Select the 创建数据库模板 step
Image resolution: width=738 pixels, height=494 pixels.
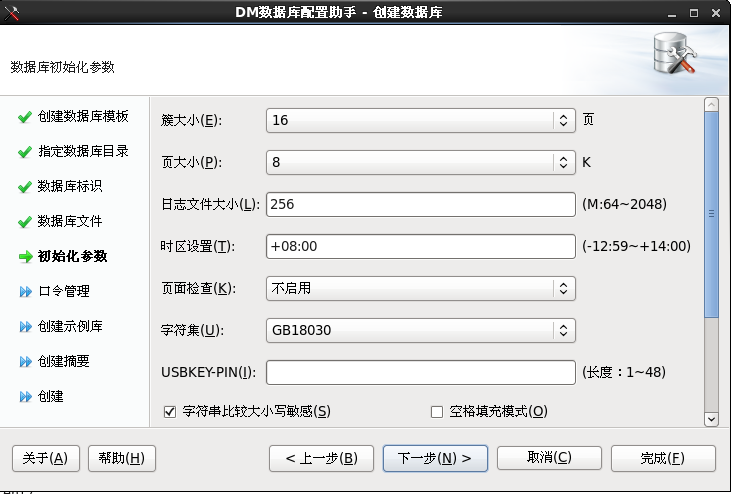pos(83,116)
